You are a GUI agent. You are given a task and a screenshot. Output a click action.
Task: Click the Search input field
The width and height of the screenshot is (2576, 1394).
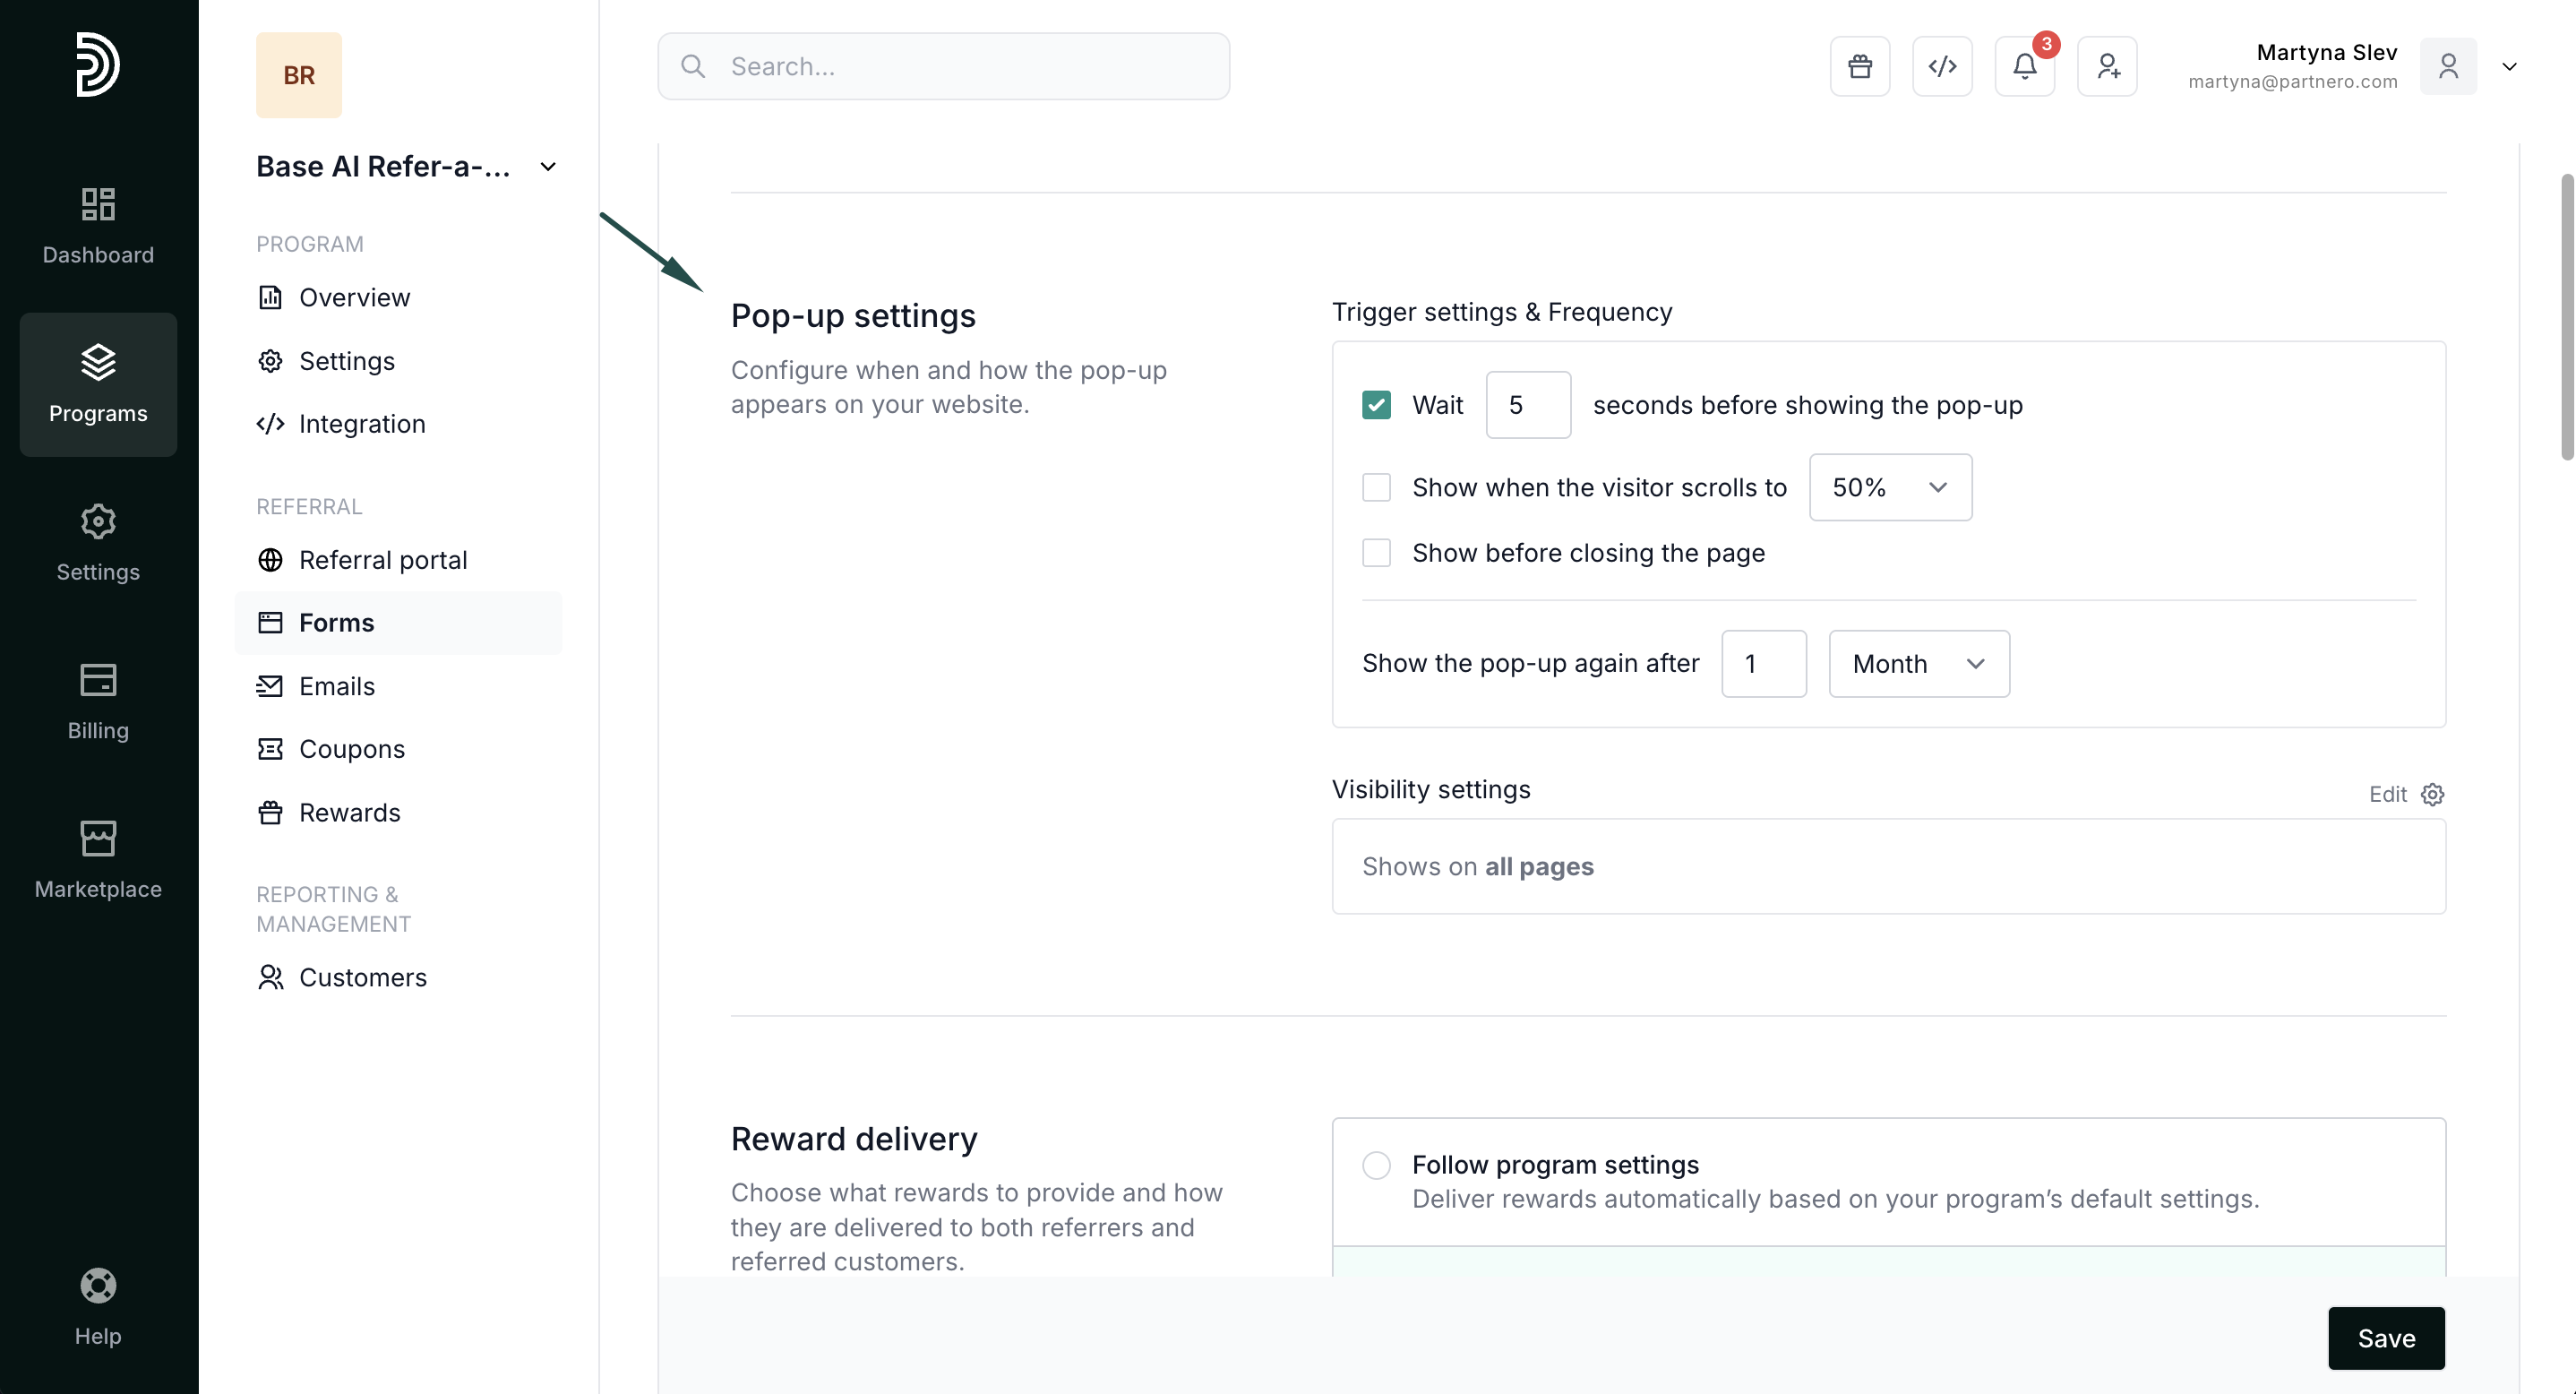(943, 66)
